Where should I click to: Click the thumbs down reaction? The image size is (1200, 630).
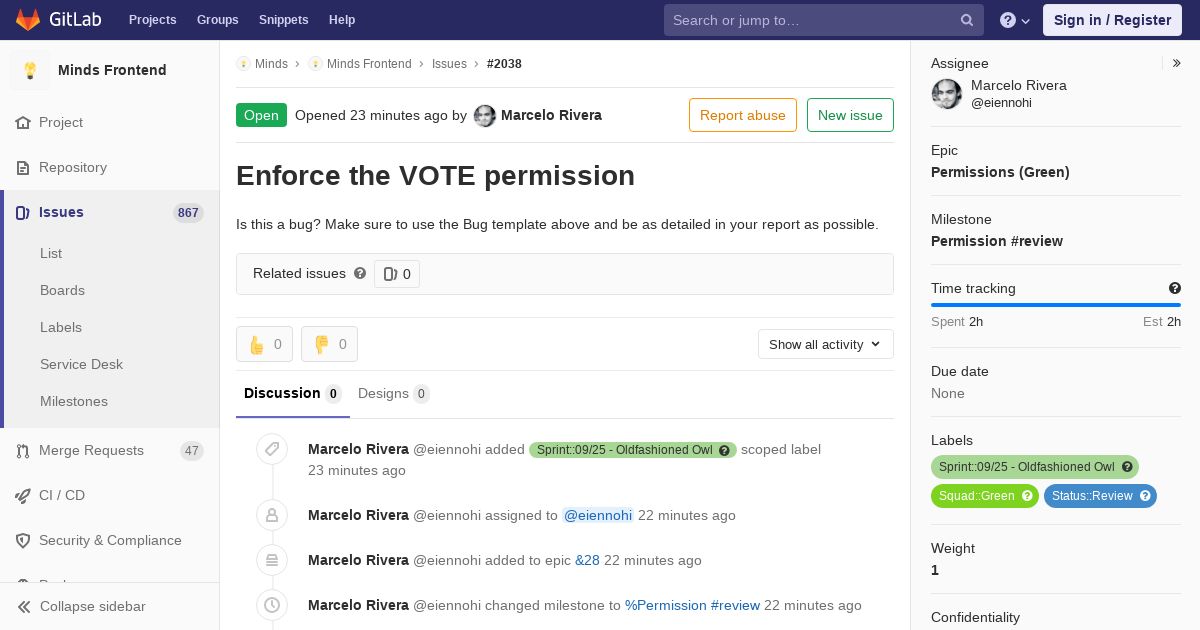[329, 344]
